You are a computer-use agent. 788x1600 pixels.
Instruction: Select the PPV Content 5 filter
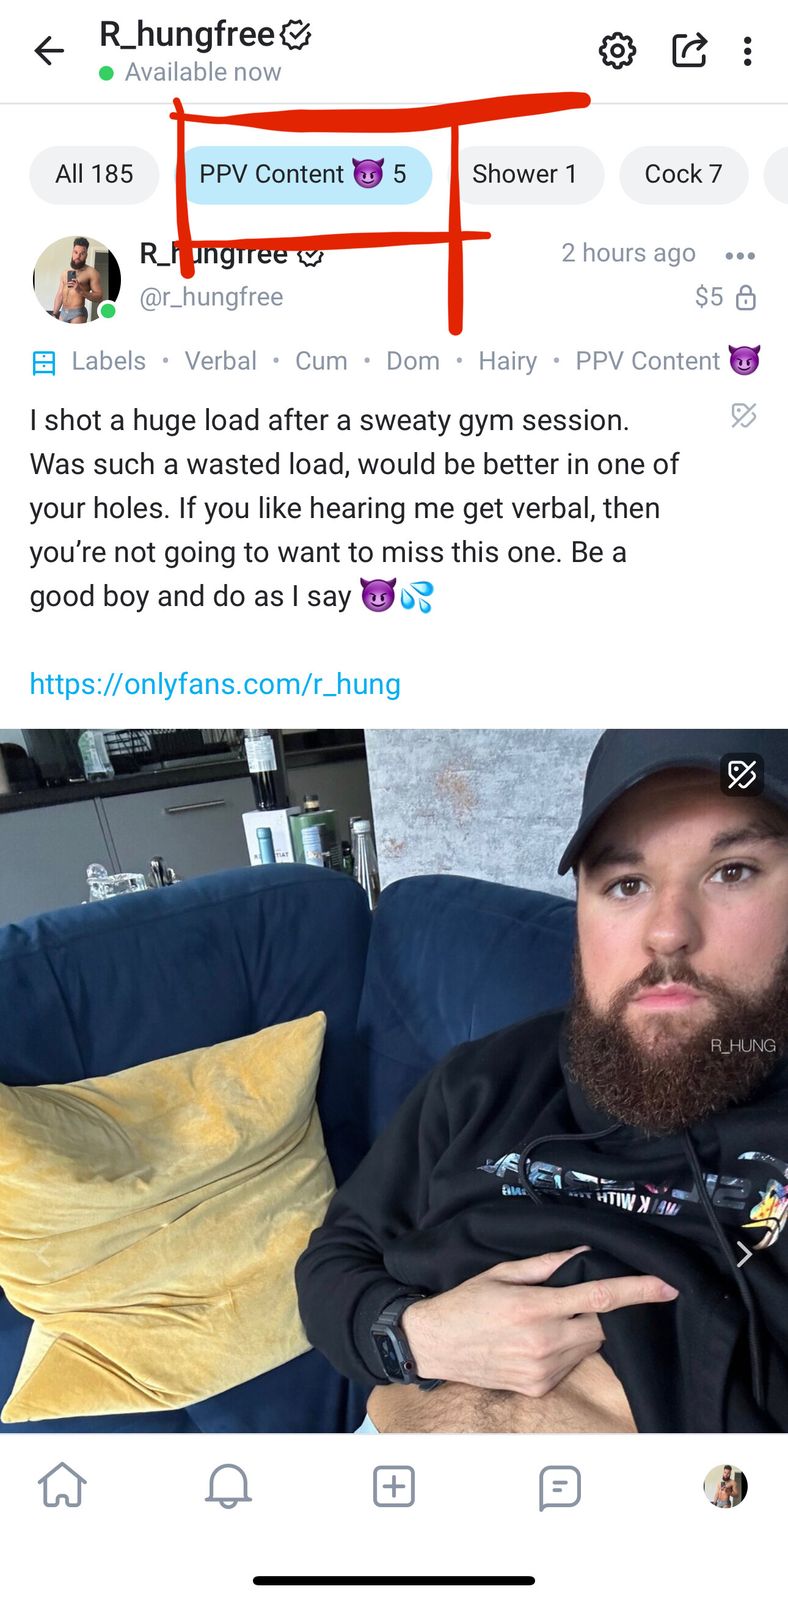(x=303, y=175)
